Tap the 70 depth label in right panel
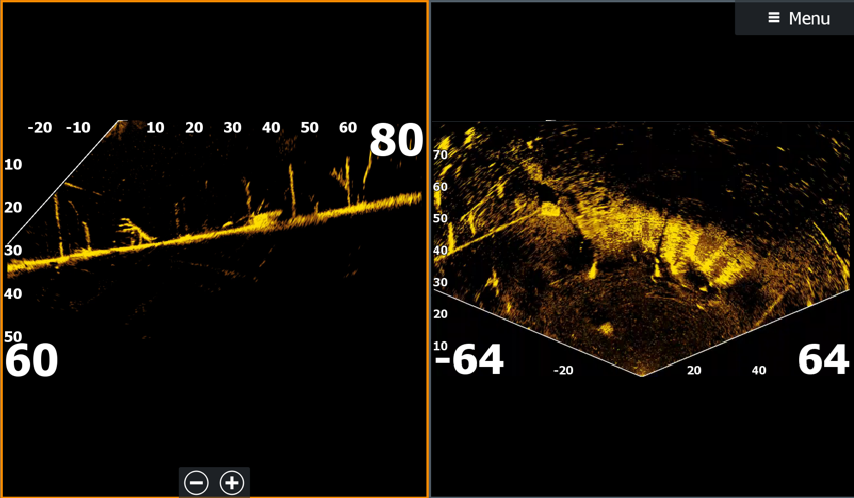Image resolution: width=854 pixels, height=498 pixels. (x=440, y=155)
